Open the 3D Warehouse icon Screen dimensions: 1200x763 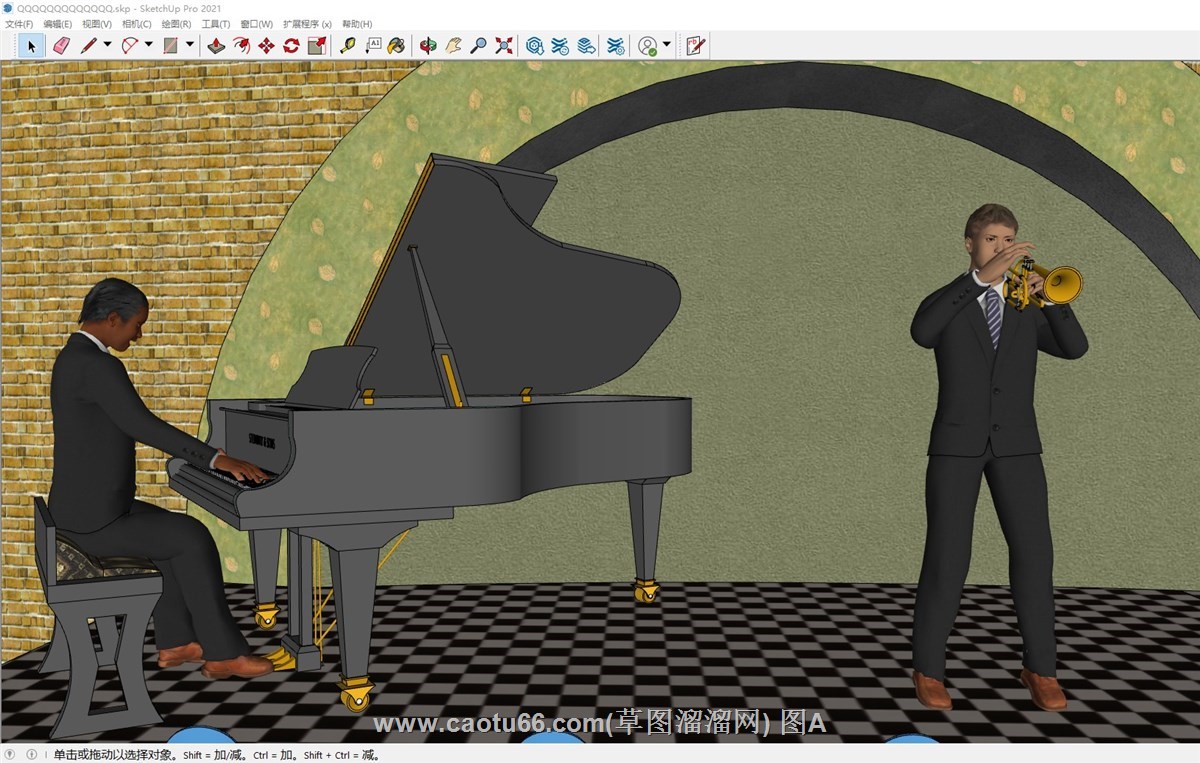click(x=535, y=45)
